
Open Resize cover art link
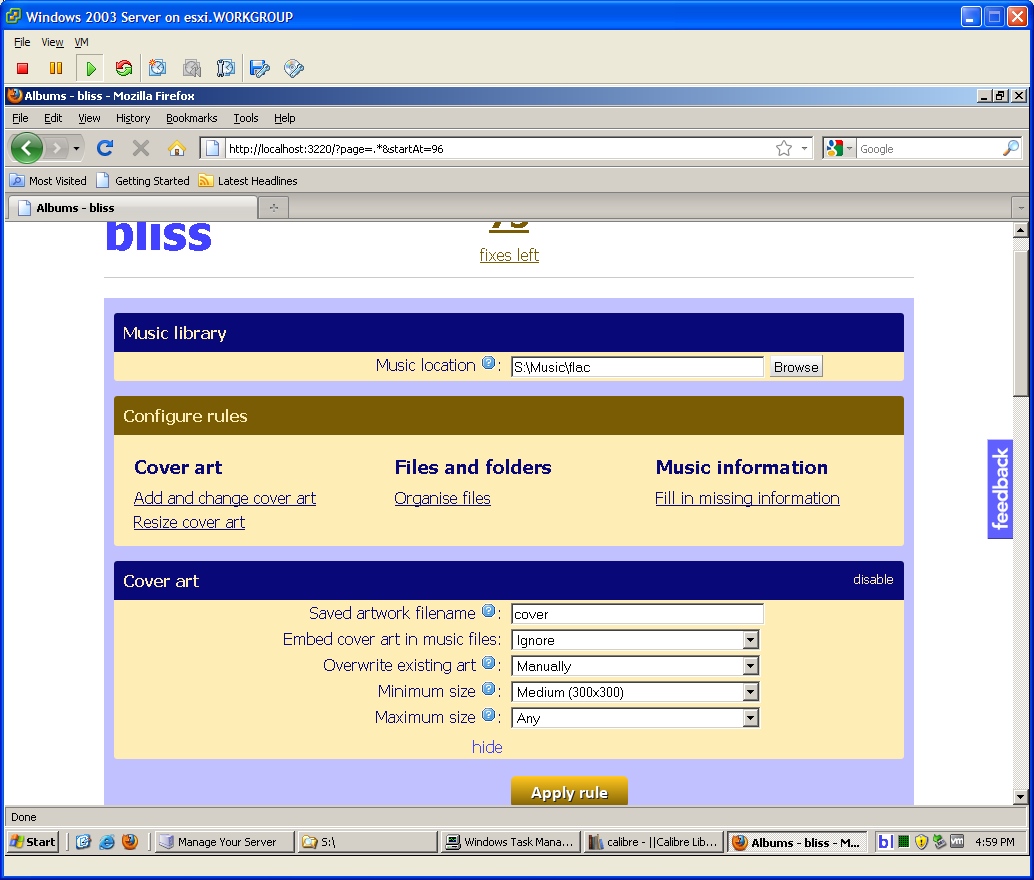coord(189,522)
